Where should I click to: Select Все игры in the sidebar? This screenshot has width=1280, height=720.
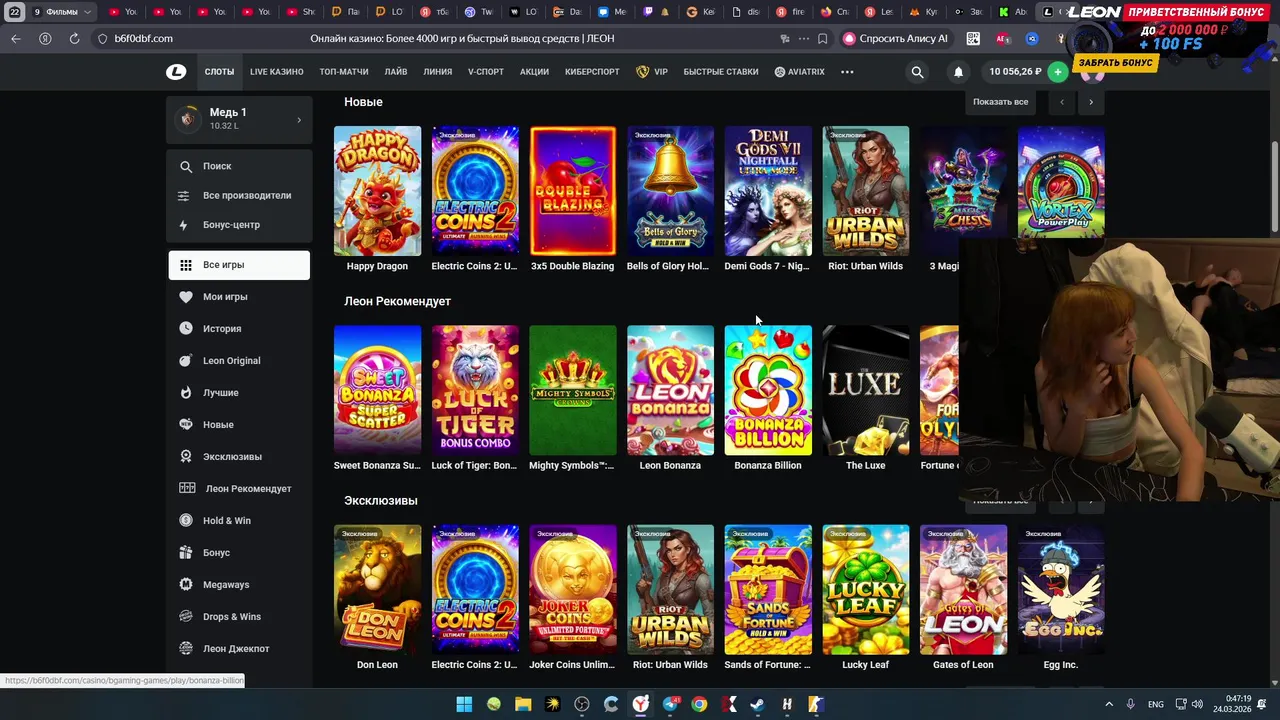pyautogui.click(x=239, y=265)
